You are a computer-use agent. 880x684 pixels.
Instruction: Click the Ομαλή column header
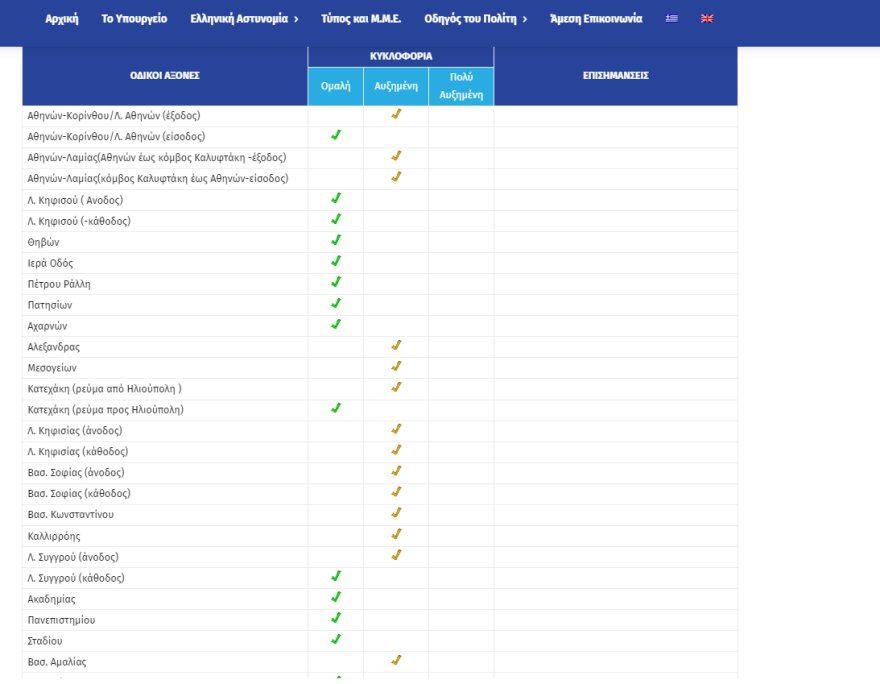335,86
